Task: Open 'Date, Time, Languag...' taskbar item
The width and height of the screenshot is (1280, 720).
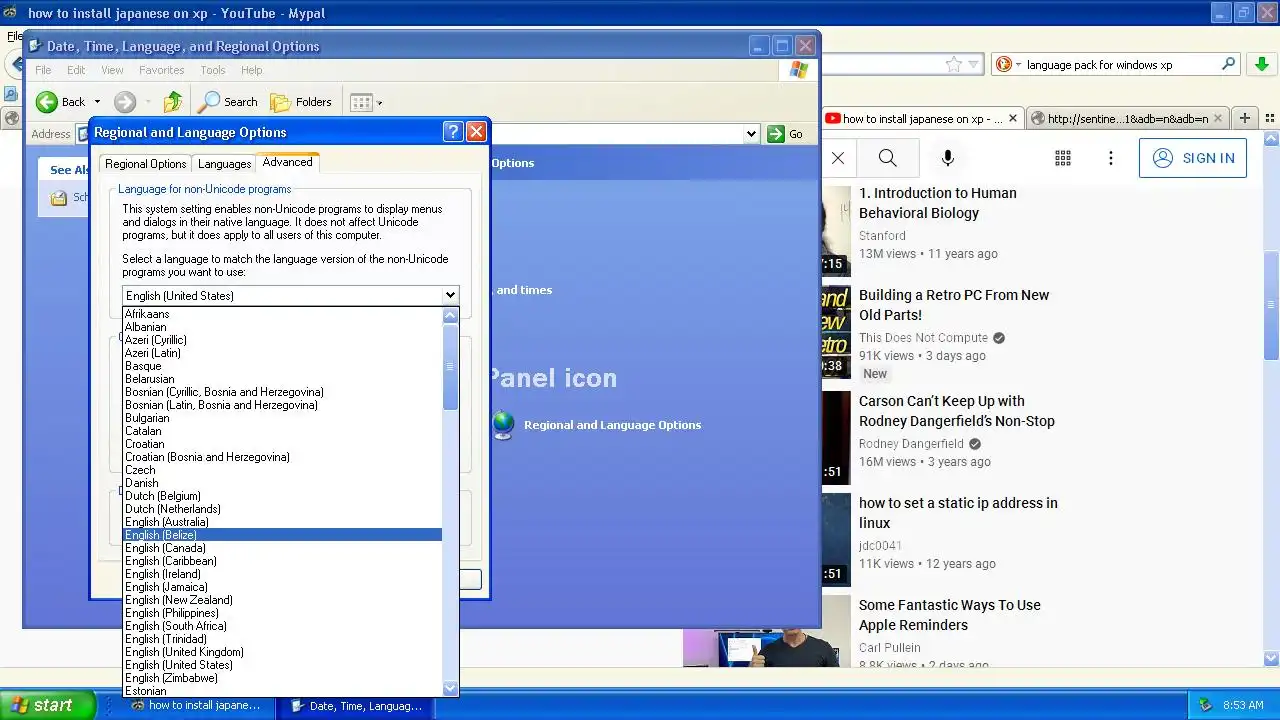Action: click(355, 705)
